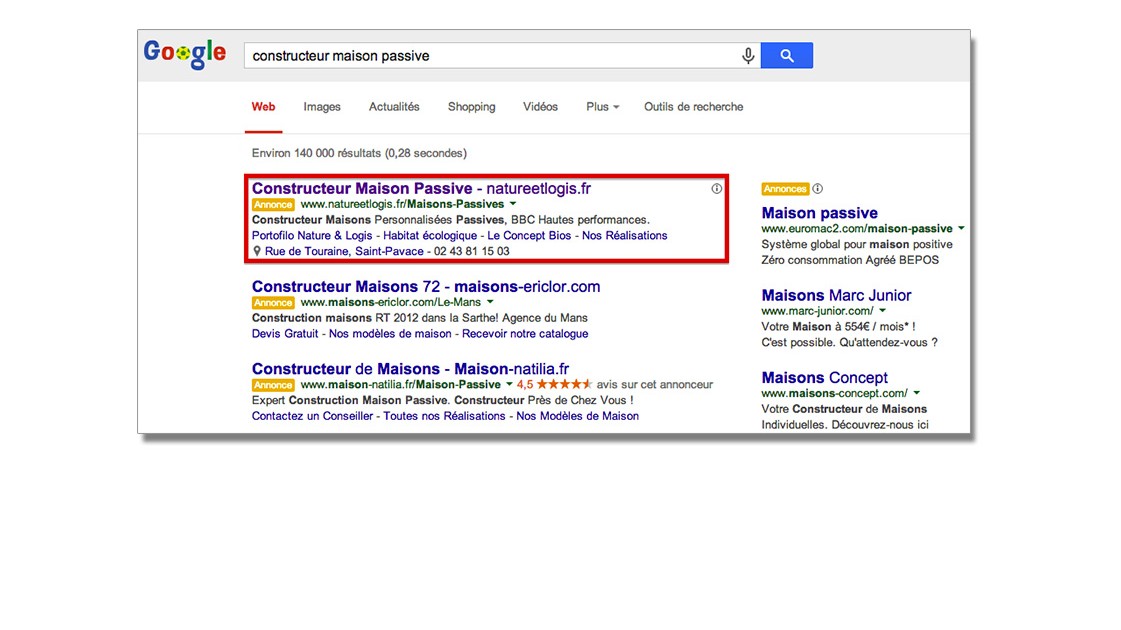The width and height of the screenshot is (1121, 630).
Task: Click 'Environ 140 000 résultats' text
Action: coord(317,153)
